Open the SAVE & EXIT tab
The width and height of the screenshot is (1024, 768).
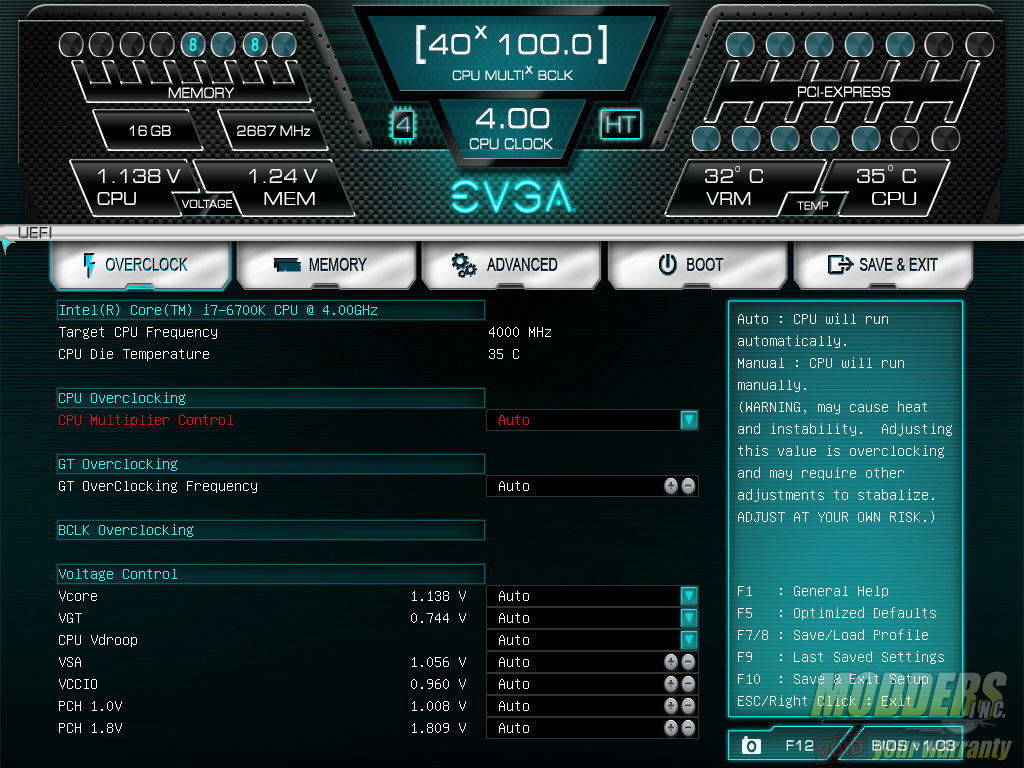point(883,265)
